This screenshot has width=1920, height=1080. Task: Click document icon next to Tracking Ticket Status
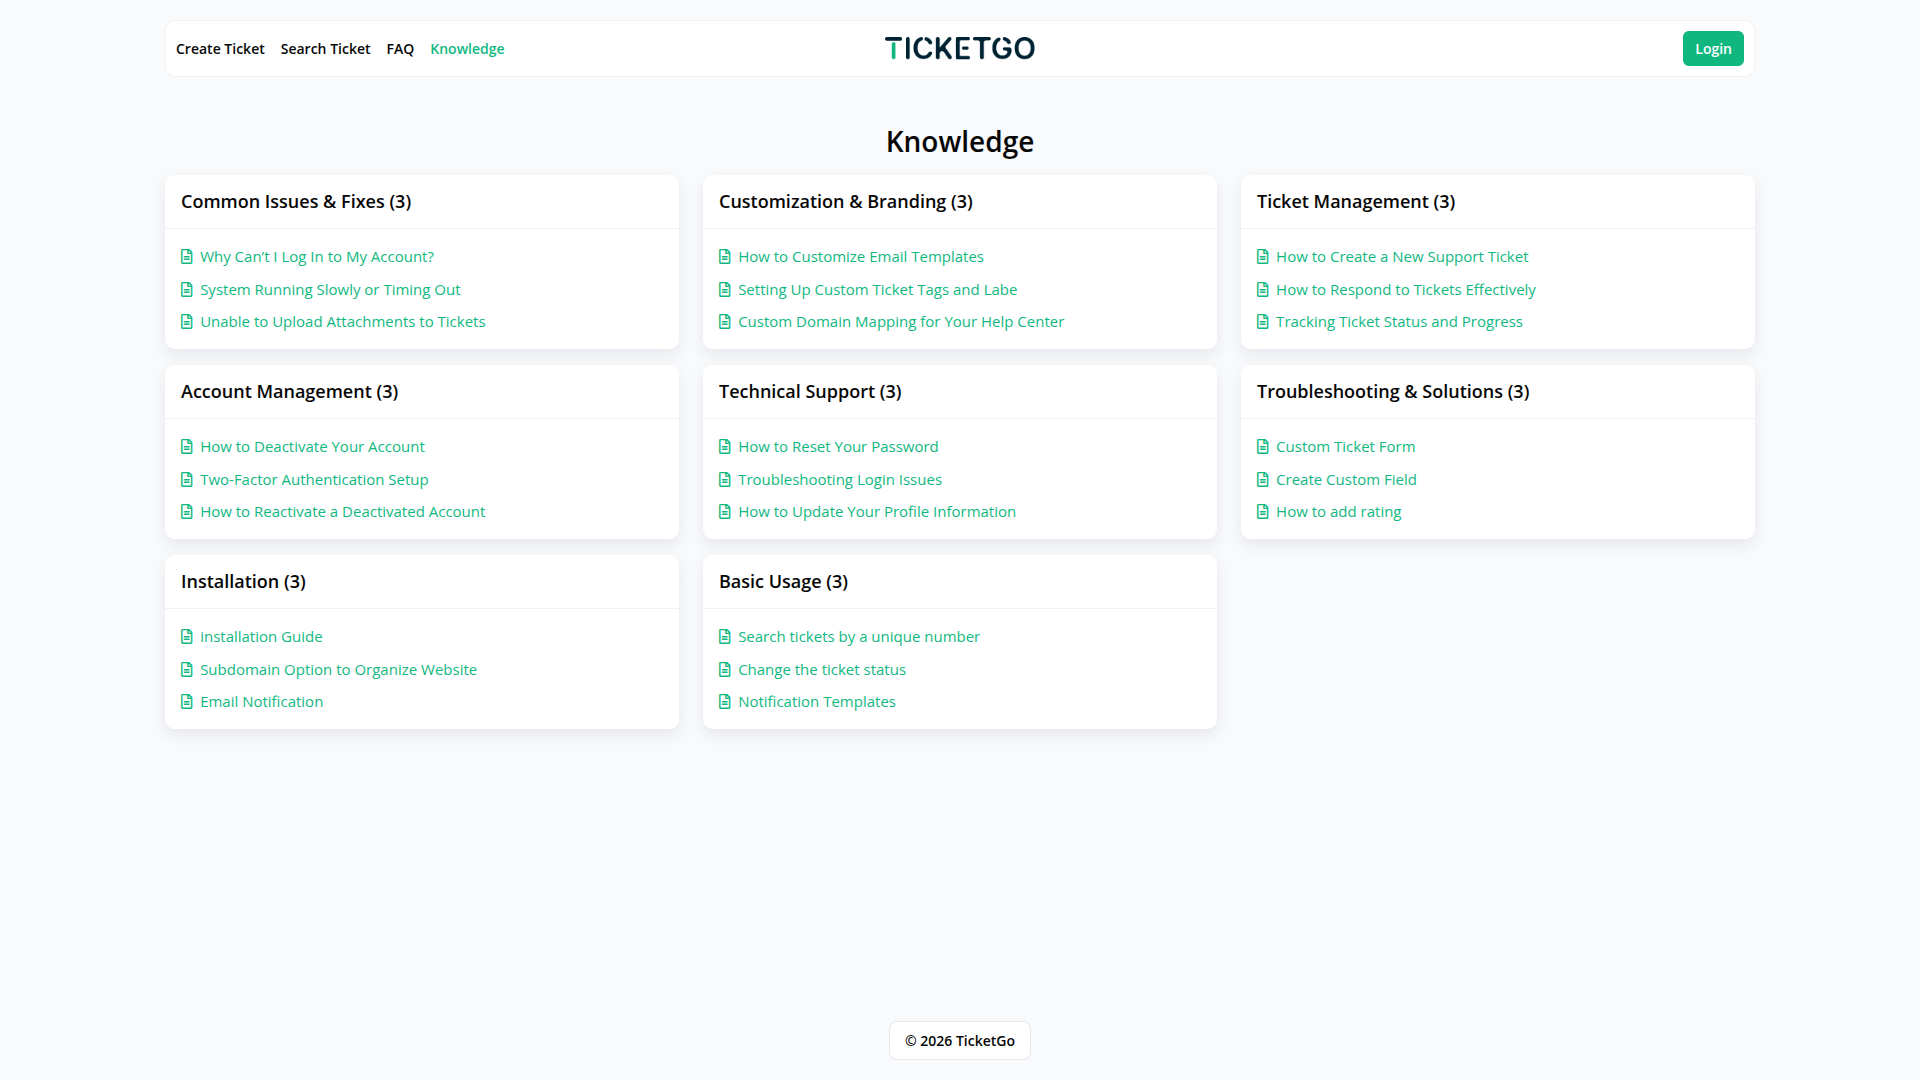click(x=1263, y=322)
